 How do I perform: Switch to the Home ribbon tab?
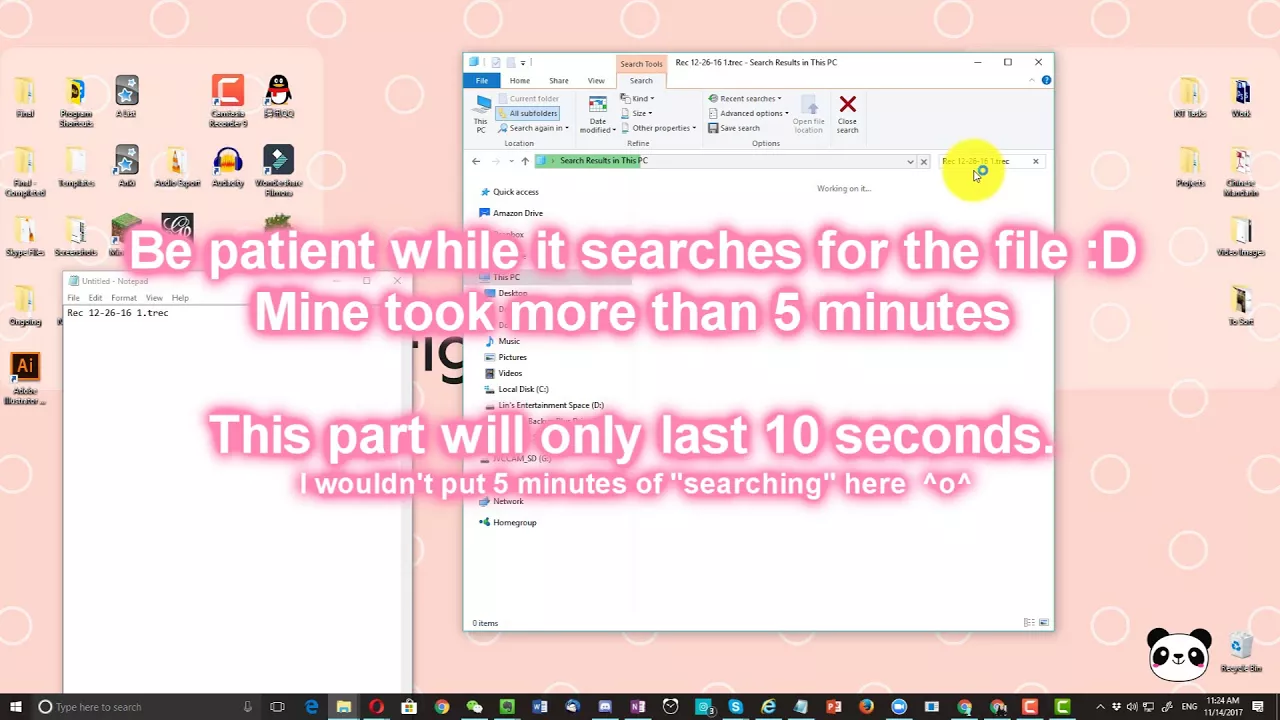point(520,81)
